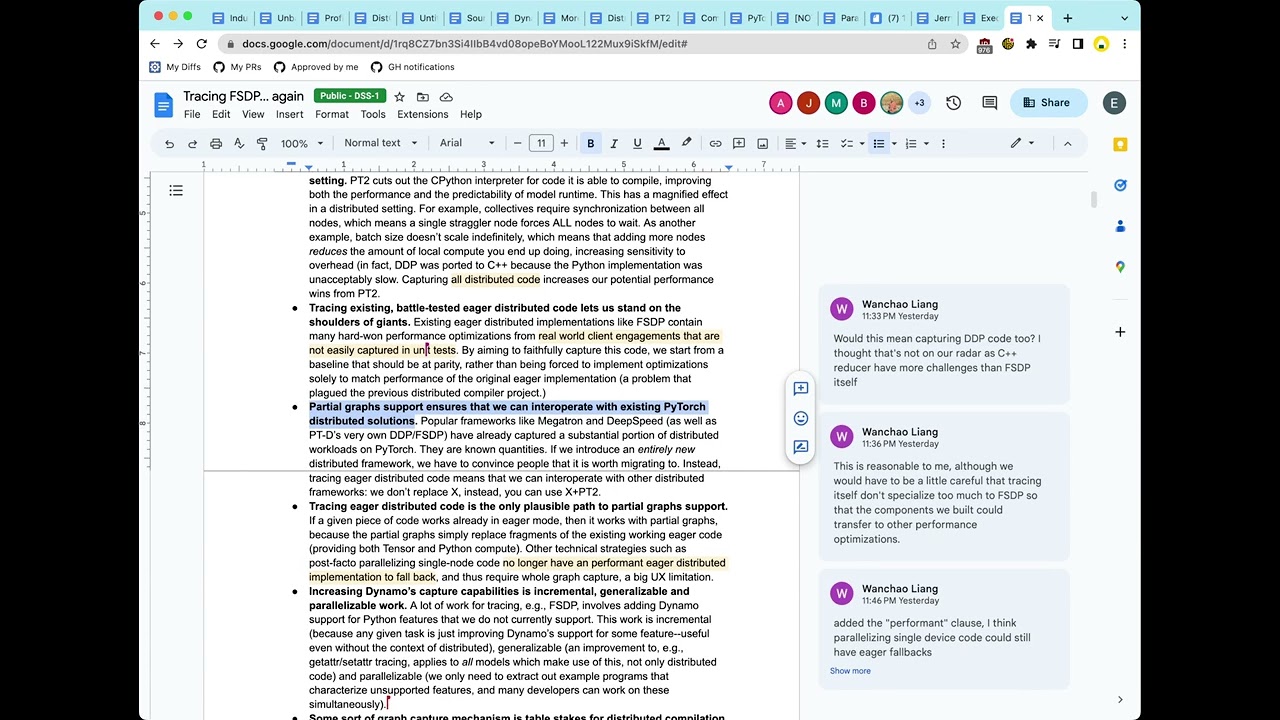Show the document outline

pyautogui.click(x=176, y=190)
